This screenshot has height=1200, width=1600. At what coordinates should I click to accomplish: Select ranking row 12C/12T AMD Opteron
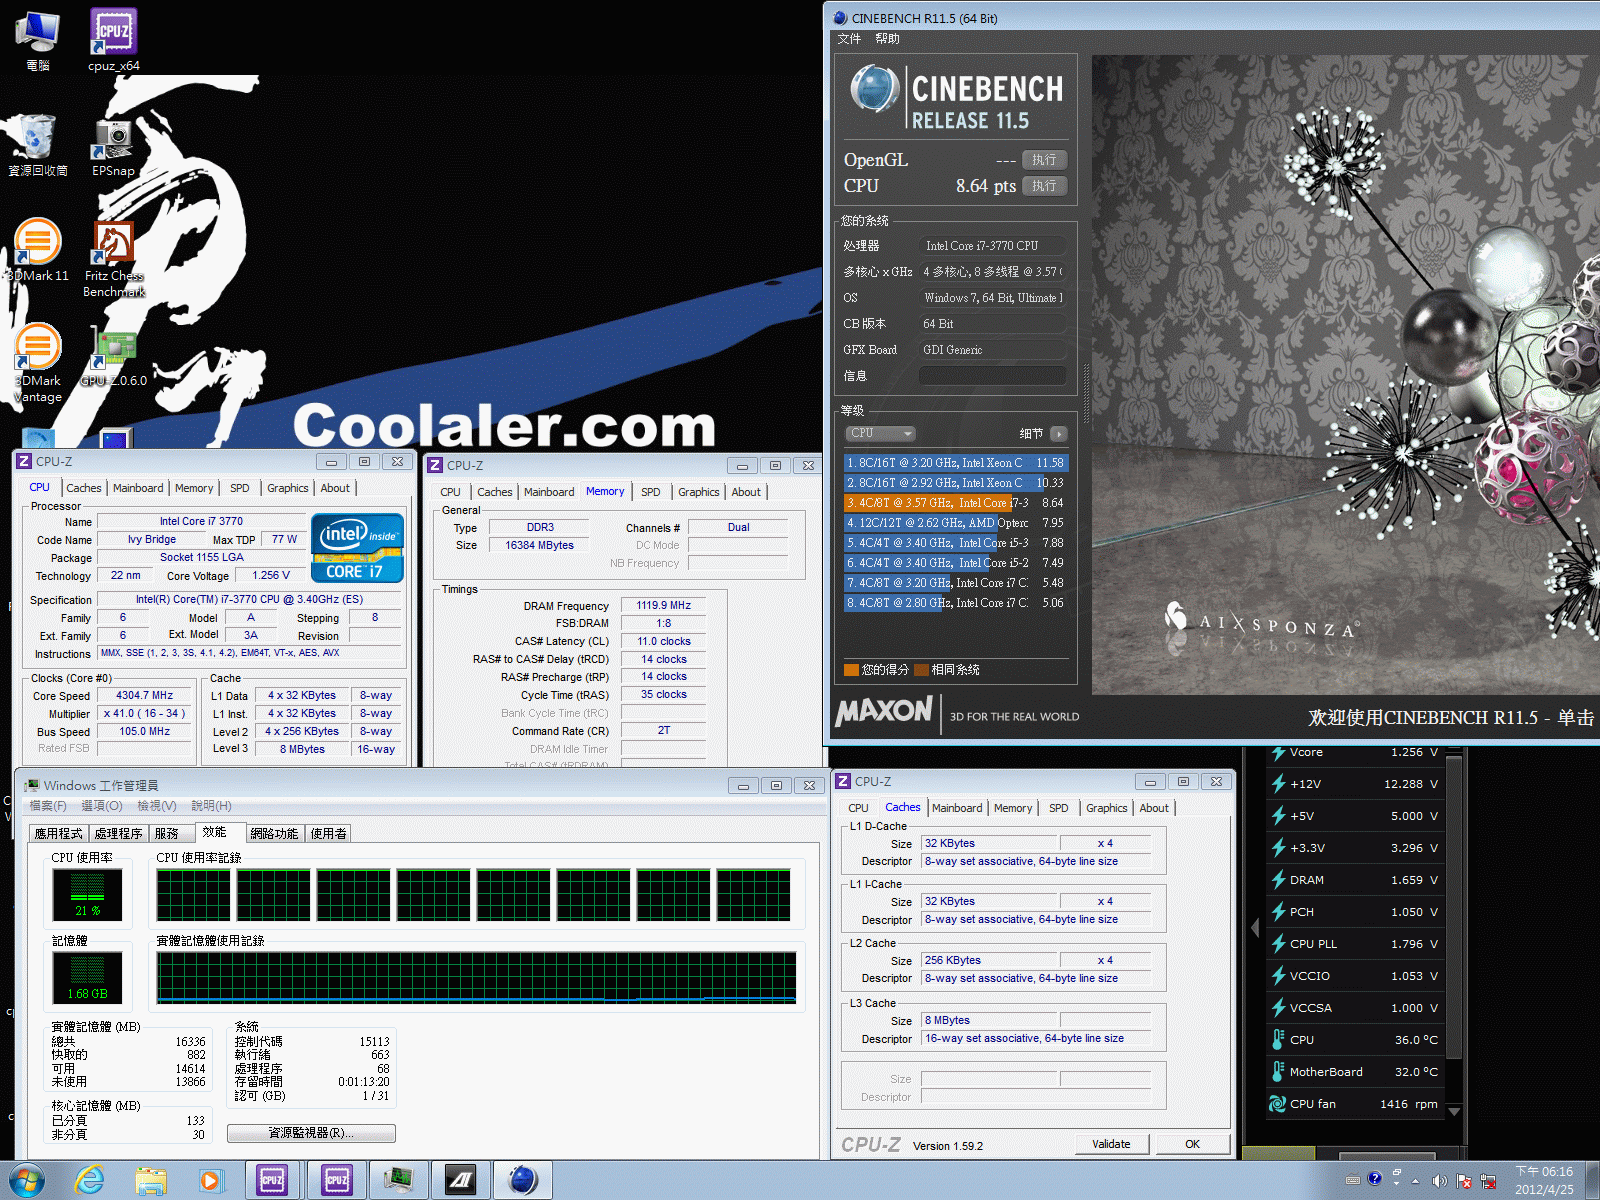tap(956, 523)
